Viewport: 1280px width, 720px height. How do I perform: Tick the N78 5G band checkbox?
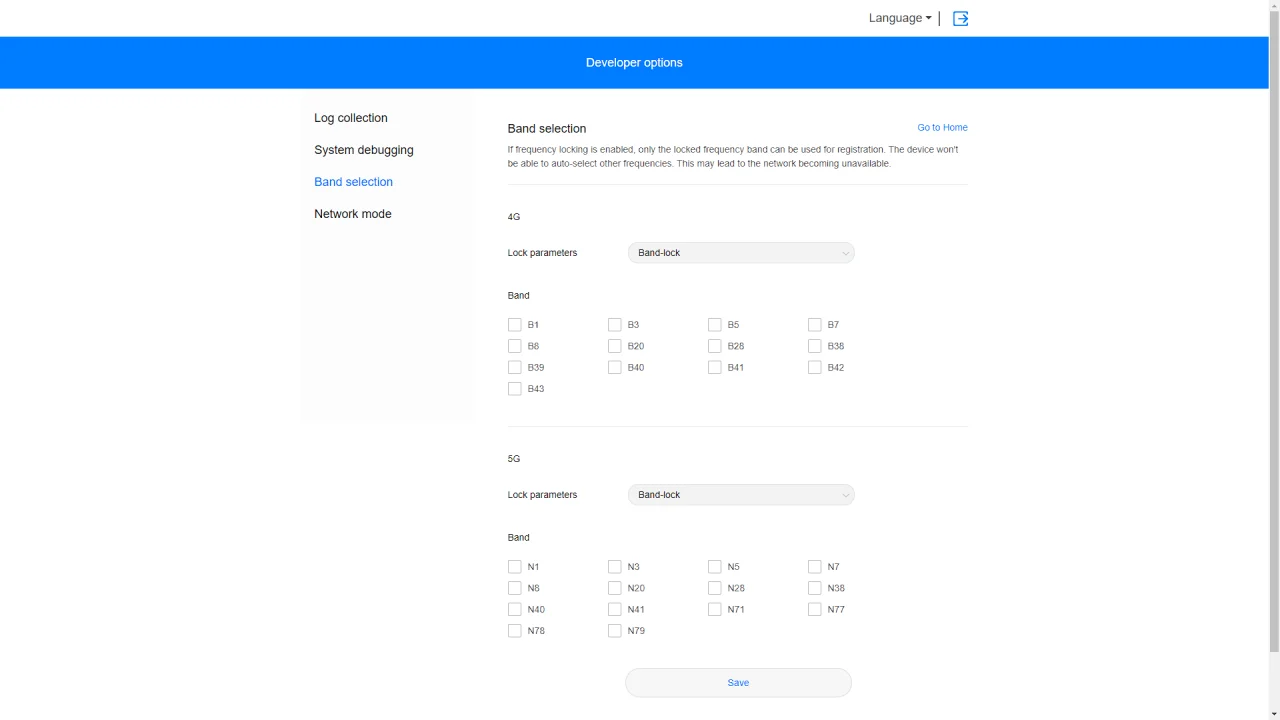pos(514,631)
